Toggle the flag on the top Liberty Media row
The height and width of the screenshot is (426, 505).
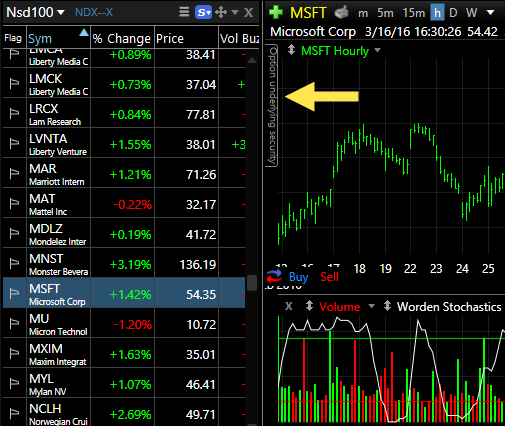click(x=14, y=54)
